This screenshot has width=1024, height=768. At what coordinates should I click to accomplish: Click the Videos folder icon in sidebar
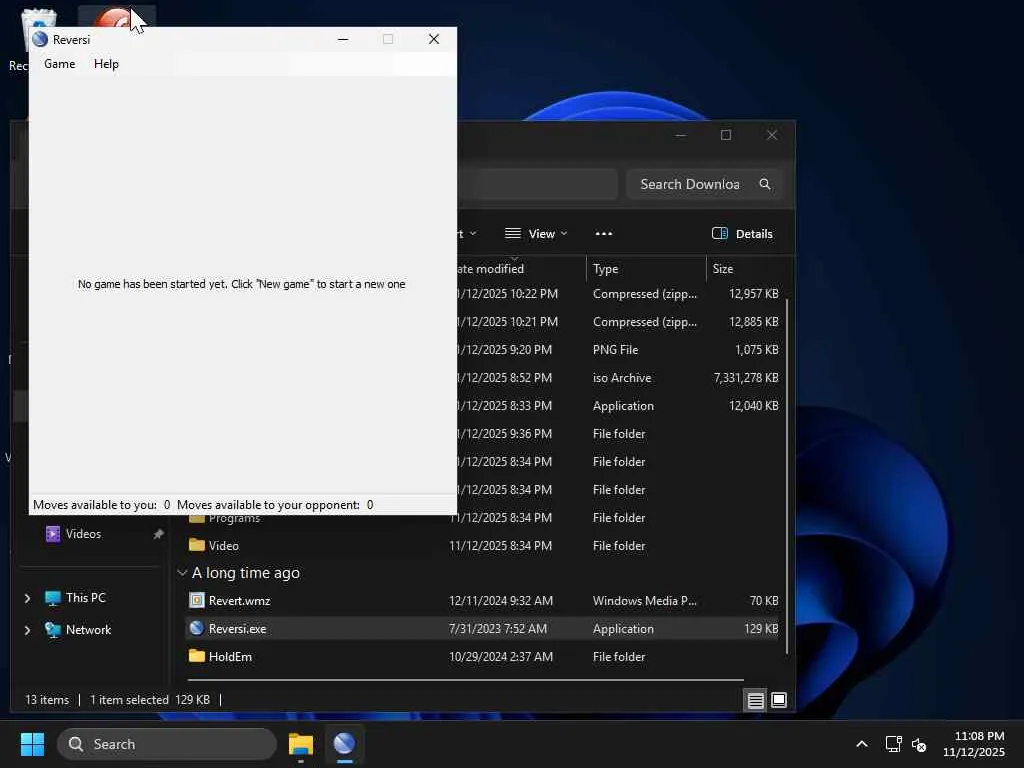click(53, 534)
